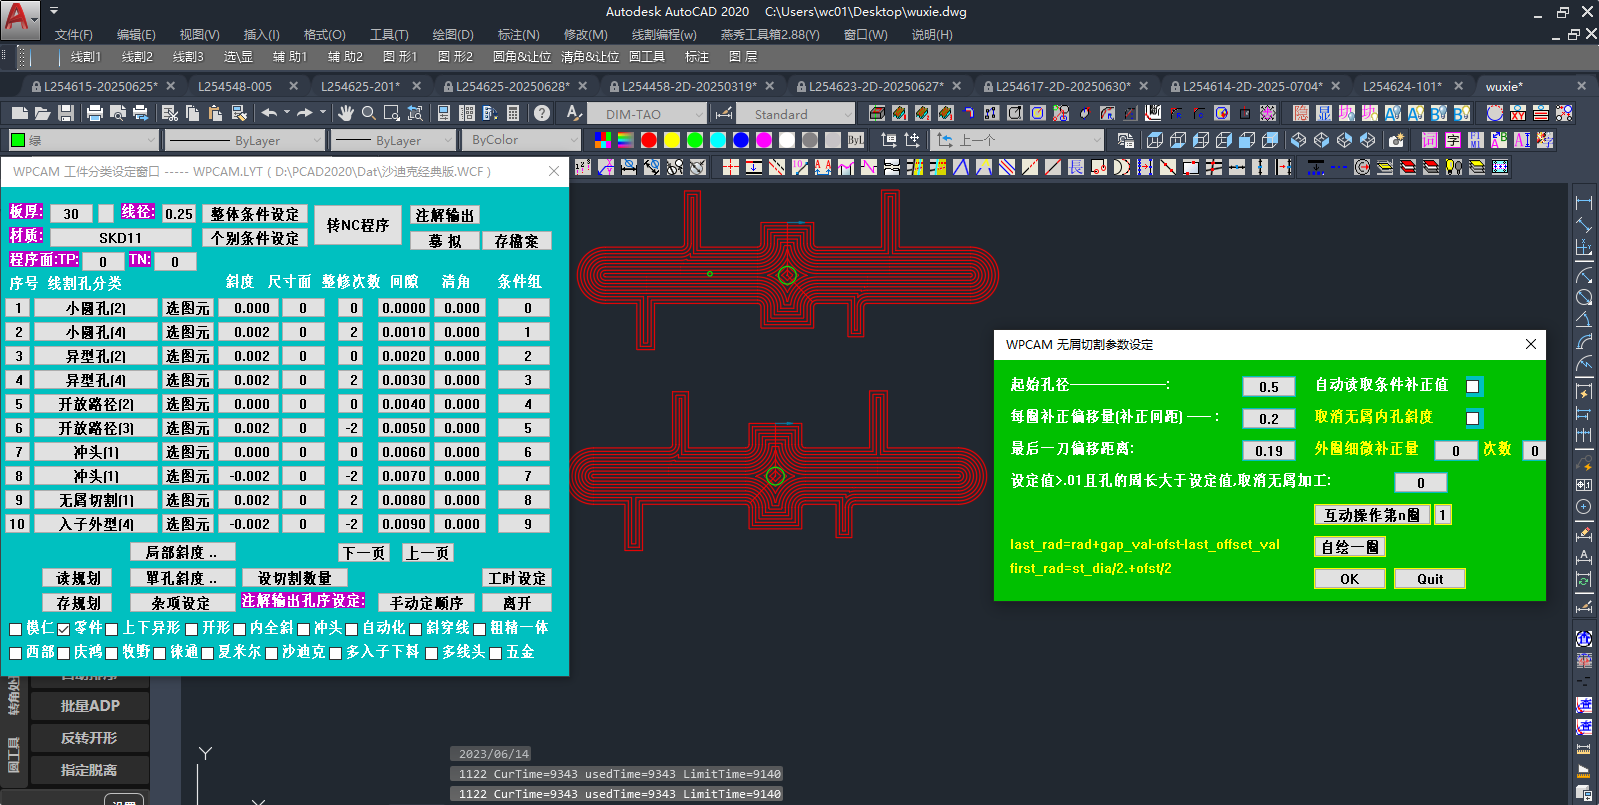Open the 文件(F) menu
Image resolution: width=1599 pixels, height=805 pixels.
coord(73,34)
